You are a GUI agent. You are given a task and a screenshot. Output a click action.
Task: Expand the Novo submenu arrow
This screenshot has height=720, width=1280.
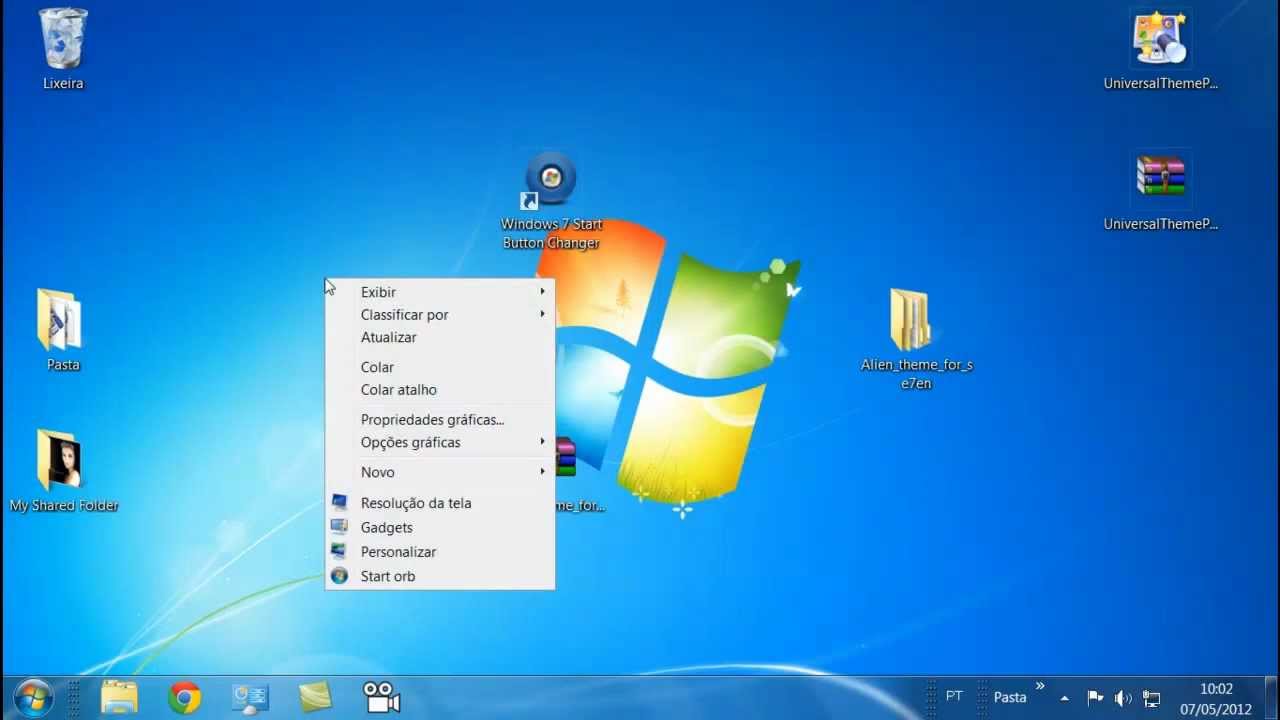pos(542,471)
